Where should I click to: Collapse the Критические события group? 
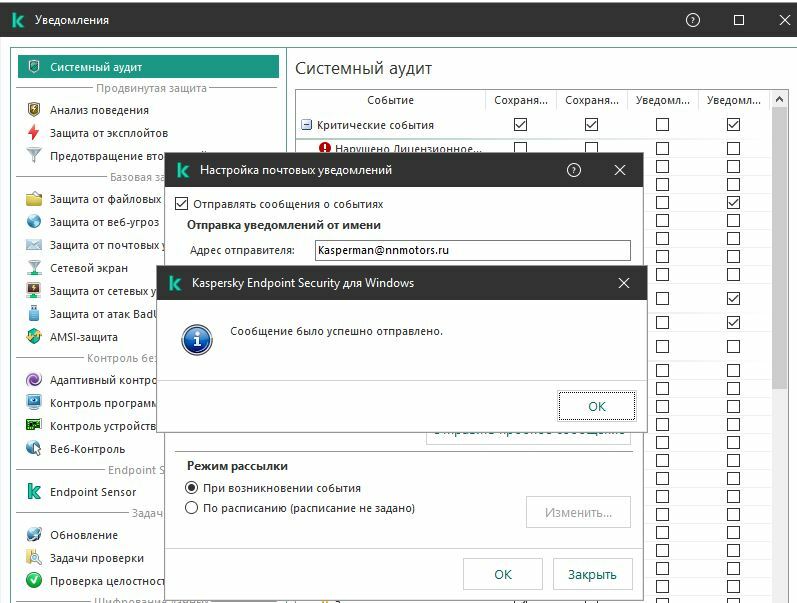[306, 125]
